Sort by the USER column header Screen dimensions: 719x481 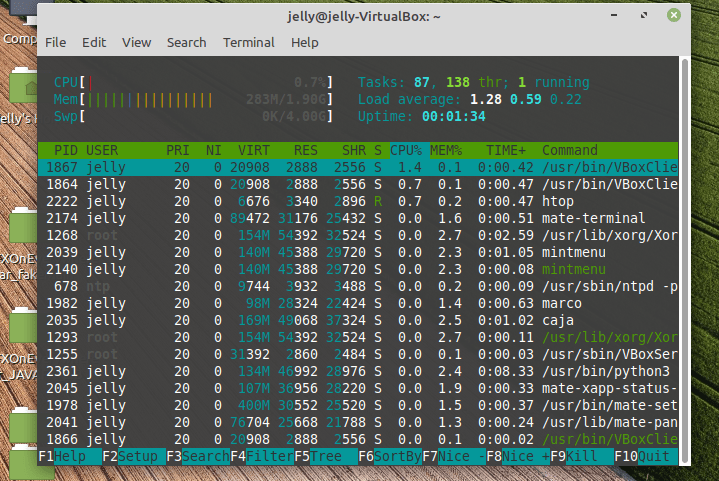102,150
